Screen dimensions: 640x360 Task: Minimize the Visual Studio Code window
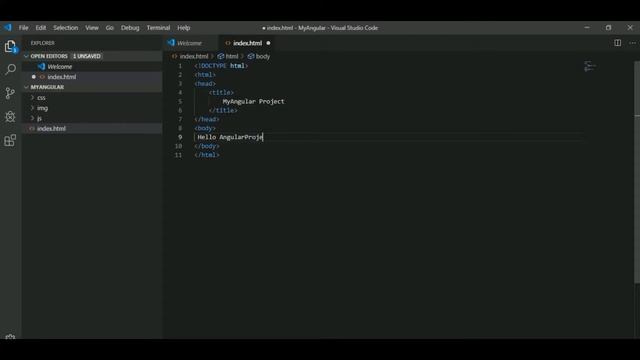[x=587, y=28]
